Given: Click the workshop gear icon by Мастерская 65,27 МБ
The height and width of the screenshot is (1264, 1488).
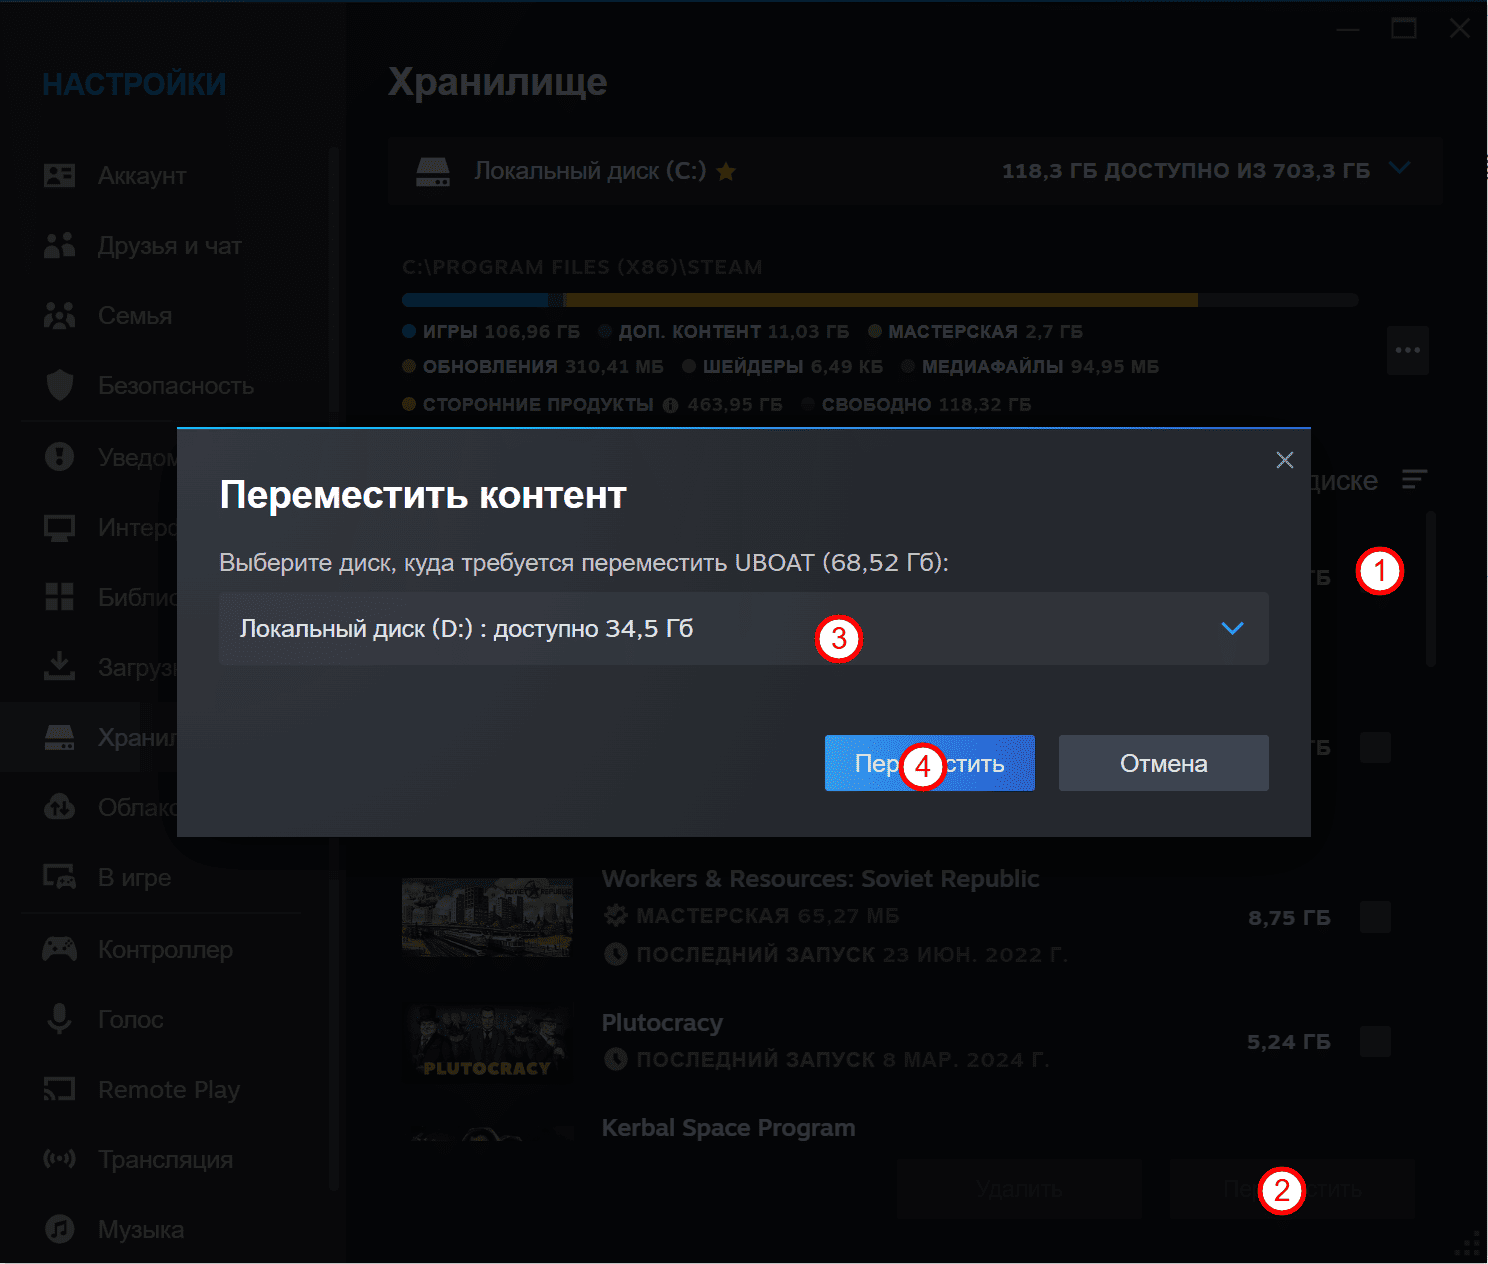Looking at the screenshot, I should [615, 915].
